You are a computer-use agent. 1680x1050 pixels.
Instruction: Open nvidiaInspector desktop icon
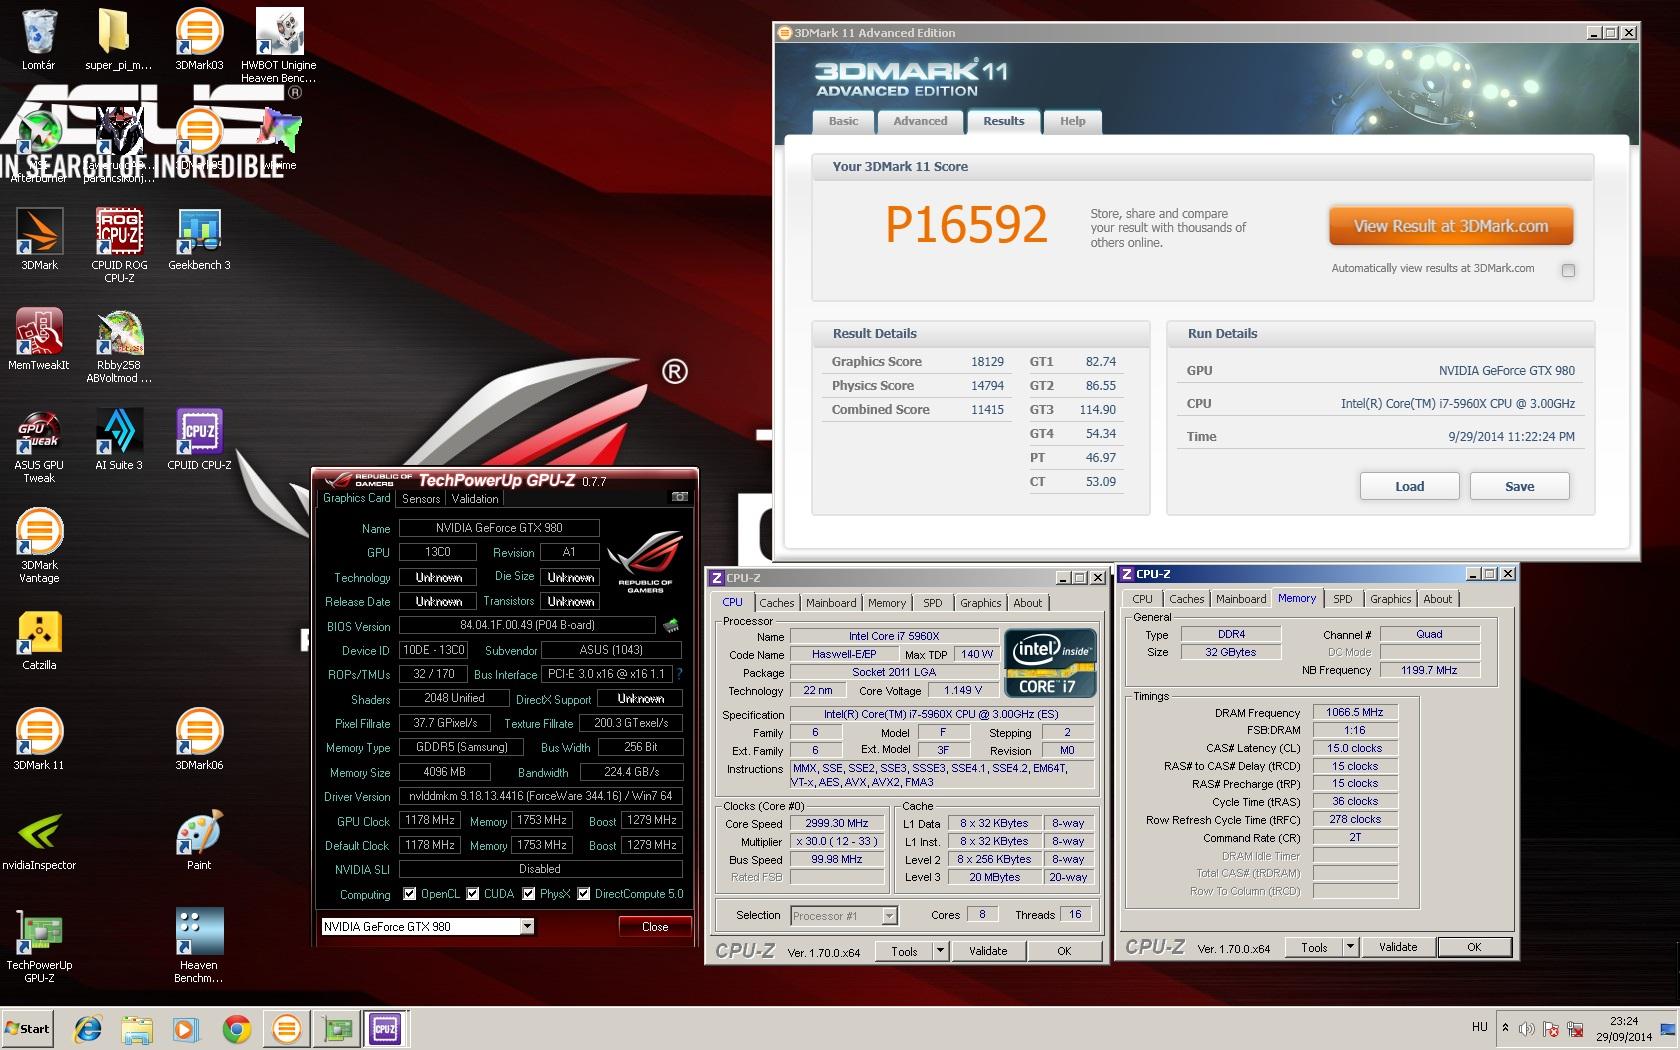39,838
